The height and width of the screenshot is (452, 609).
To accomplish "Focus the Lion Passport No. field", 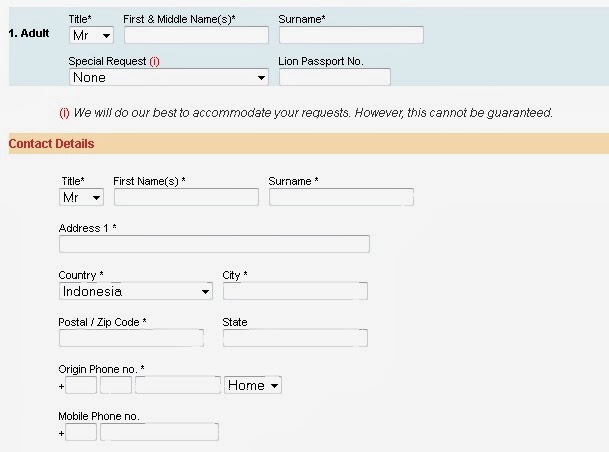I will (334, 77).
